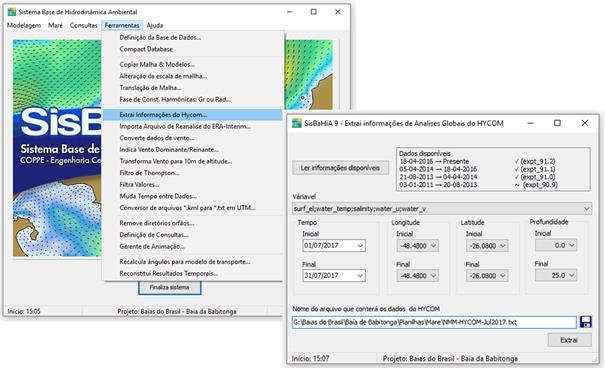Screen dimensions: 605x368
Task: Open the Variável combo box
Action: pos(441,209)
